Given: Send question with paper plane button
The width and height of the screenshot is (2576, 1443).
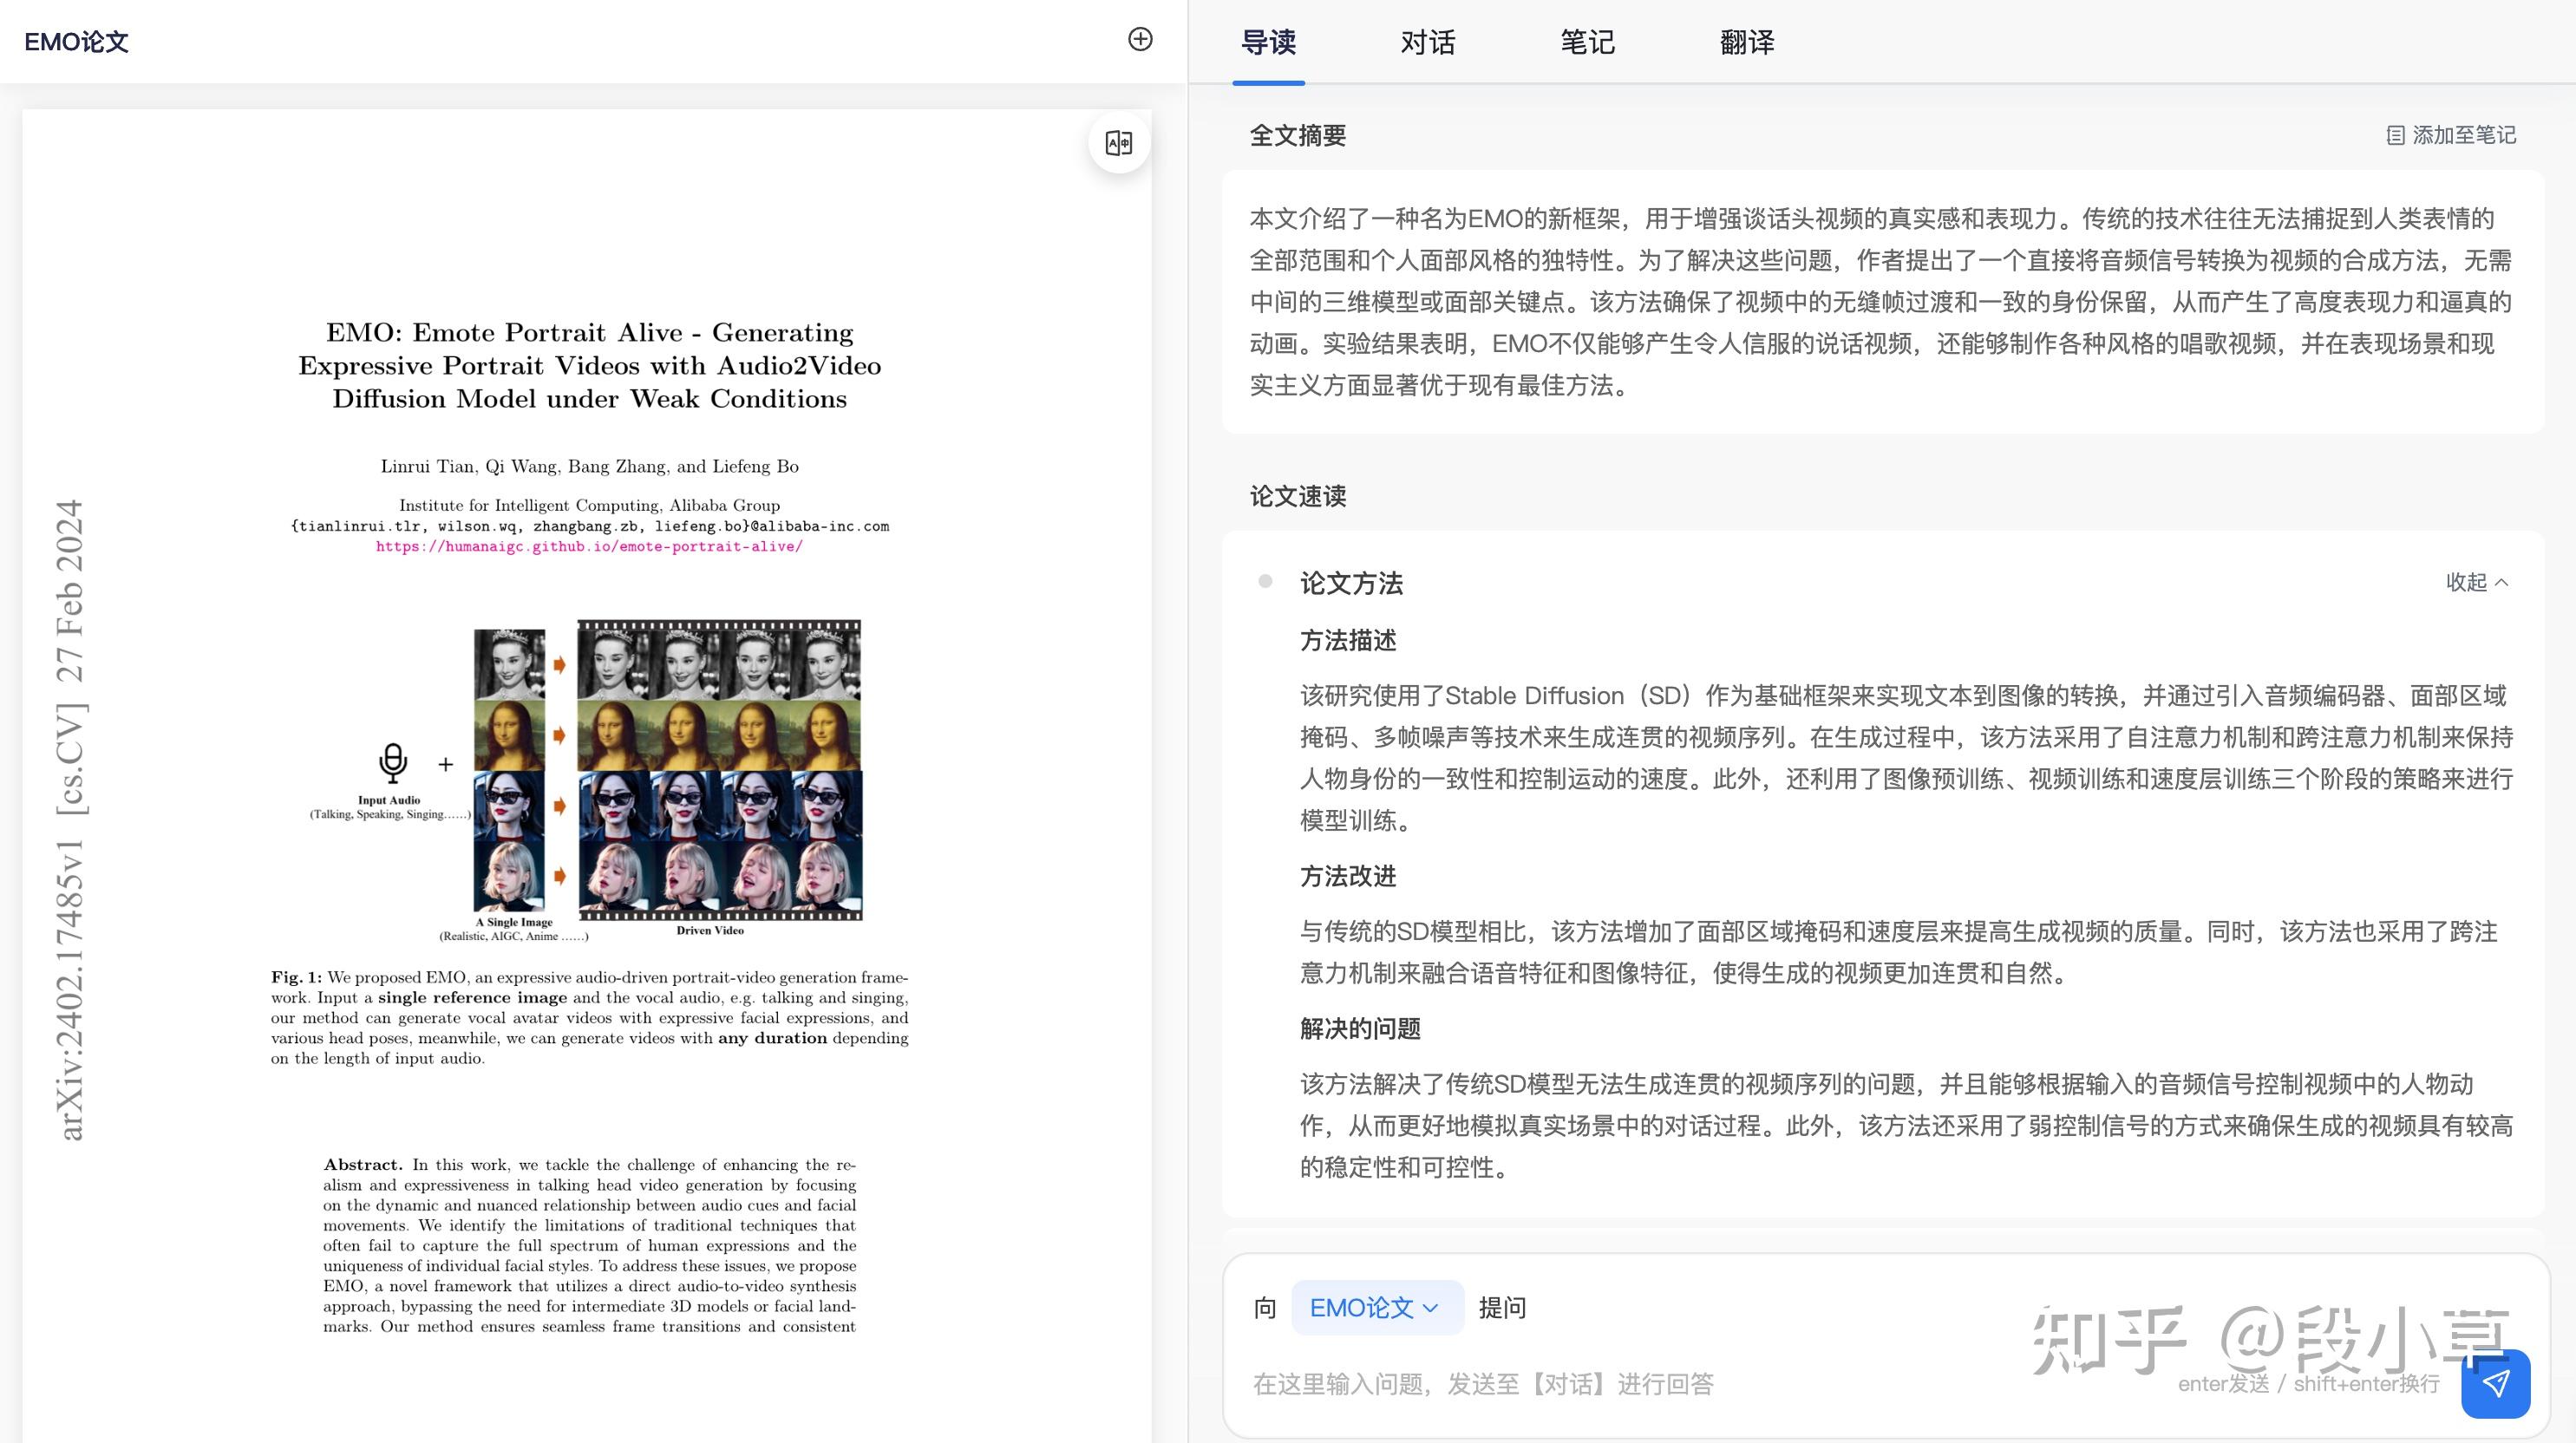Looking at the screenshot, I should (x=2495, y=1383).
